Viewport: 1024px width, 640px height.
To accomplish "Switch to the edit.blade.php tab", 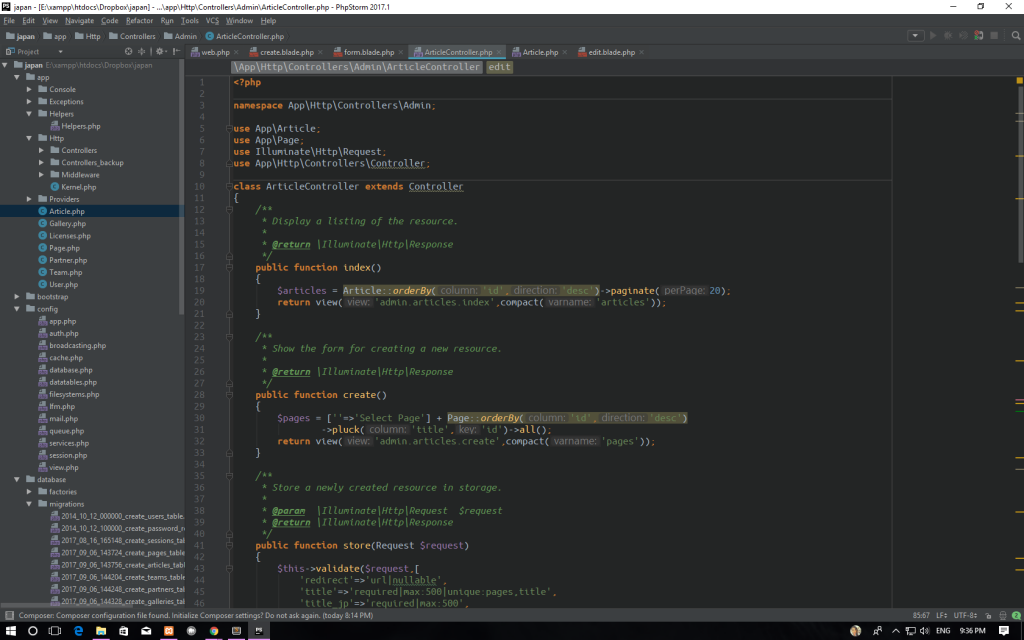I will [x=610, y=52].
